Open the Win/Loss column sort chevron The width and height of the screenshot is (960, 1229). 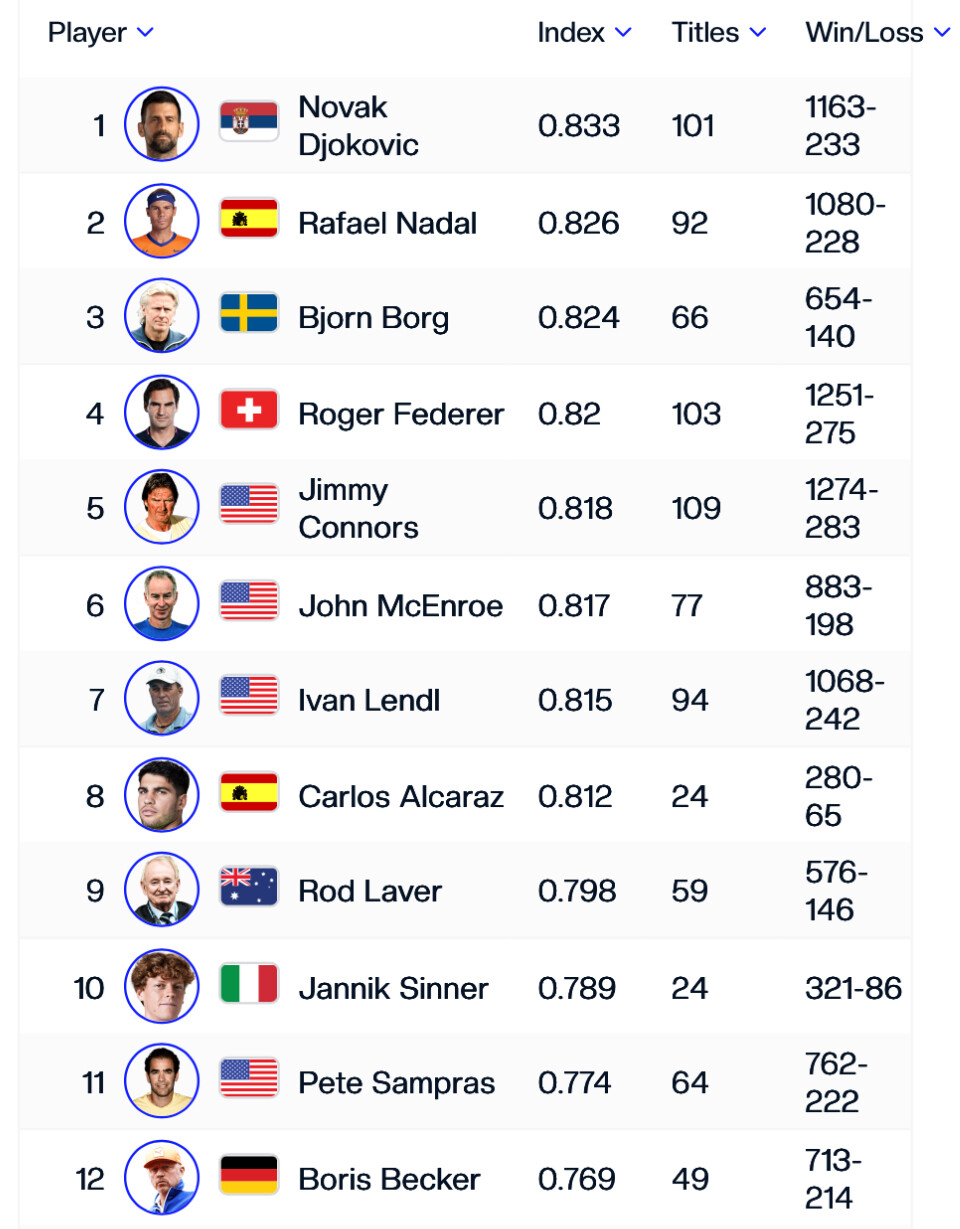(942, 33)
